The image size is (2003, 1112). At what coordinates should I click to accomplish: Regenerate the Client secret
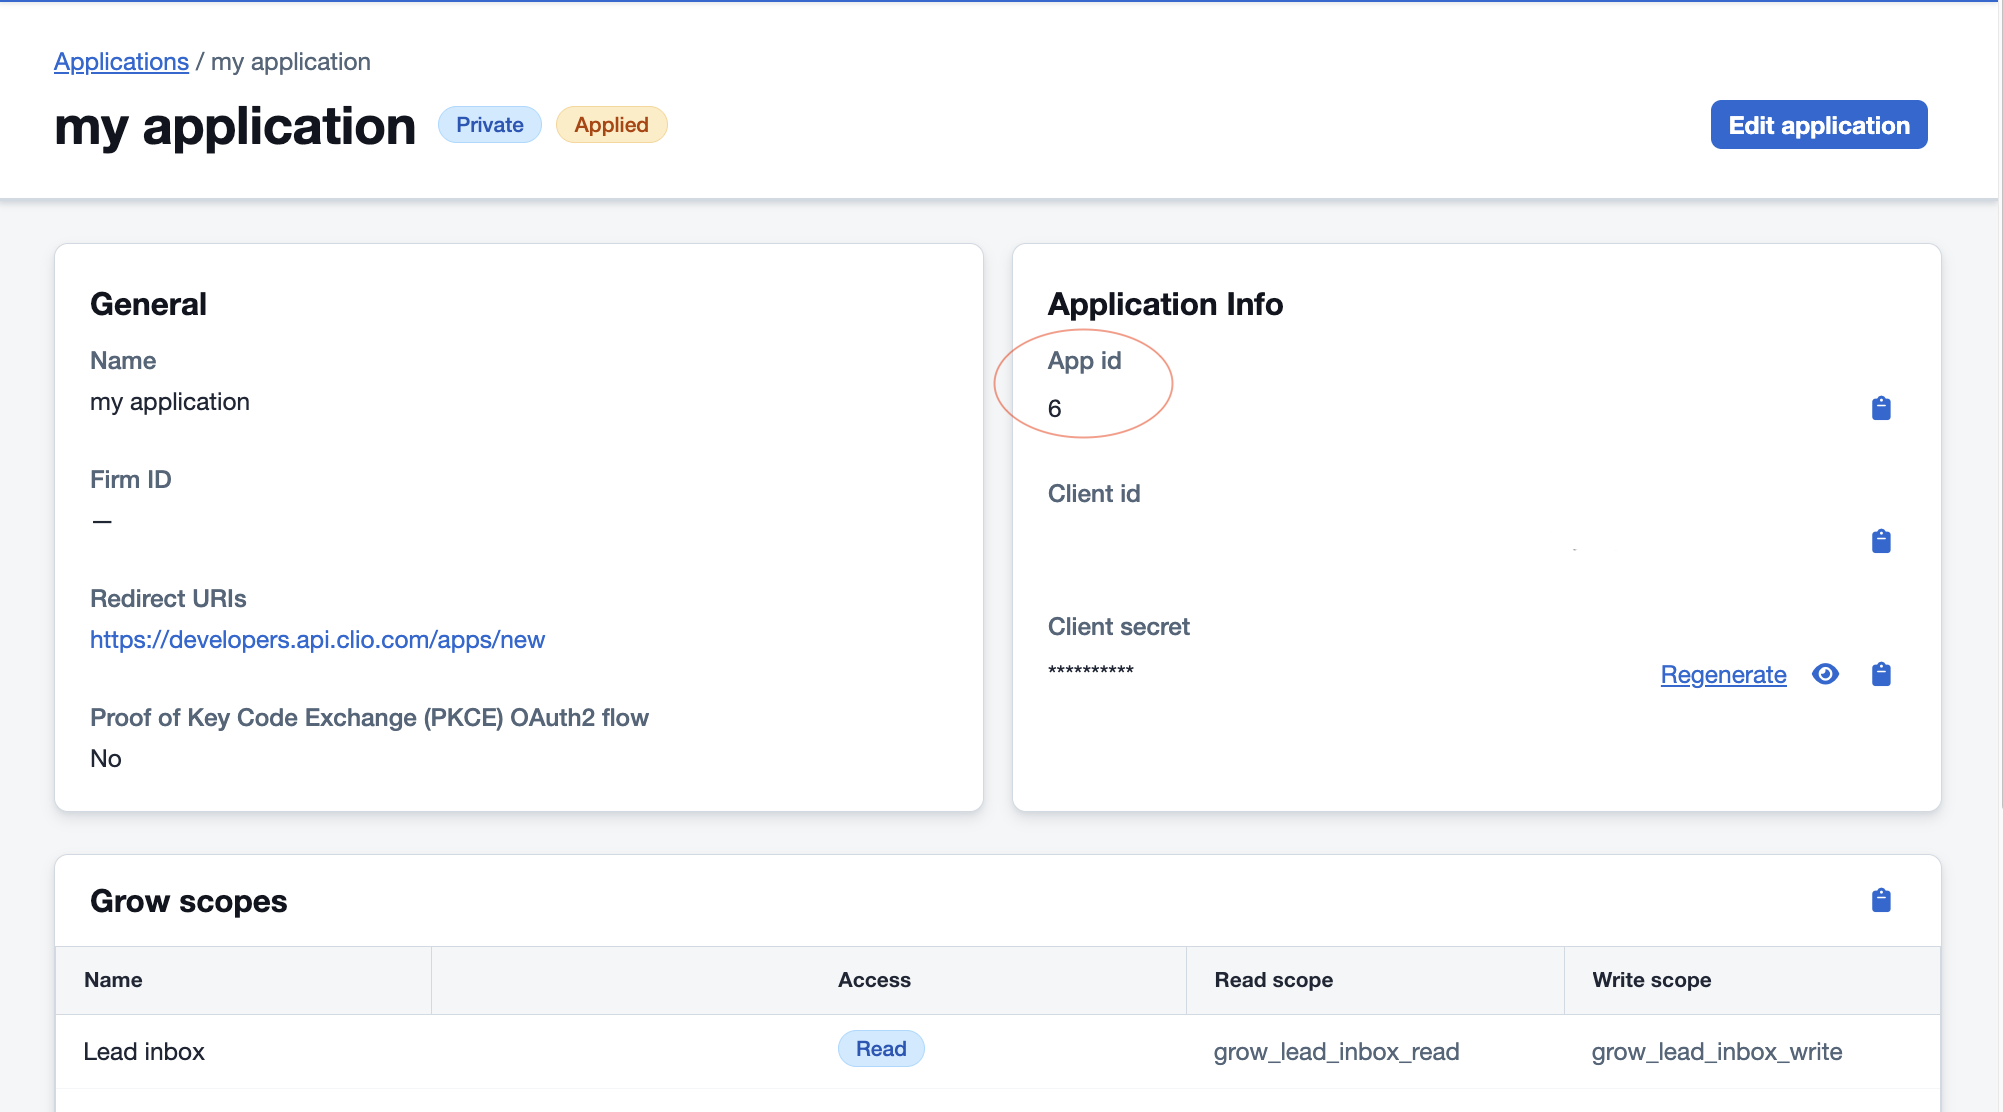click(x=1722, y=674)
